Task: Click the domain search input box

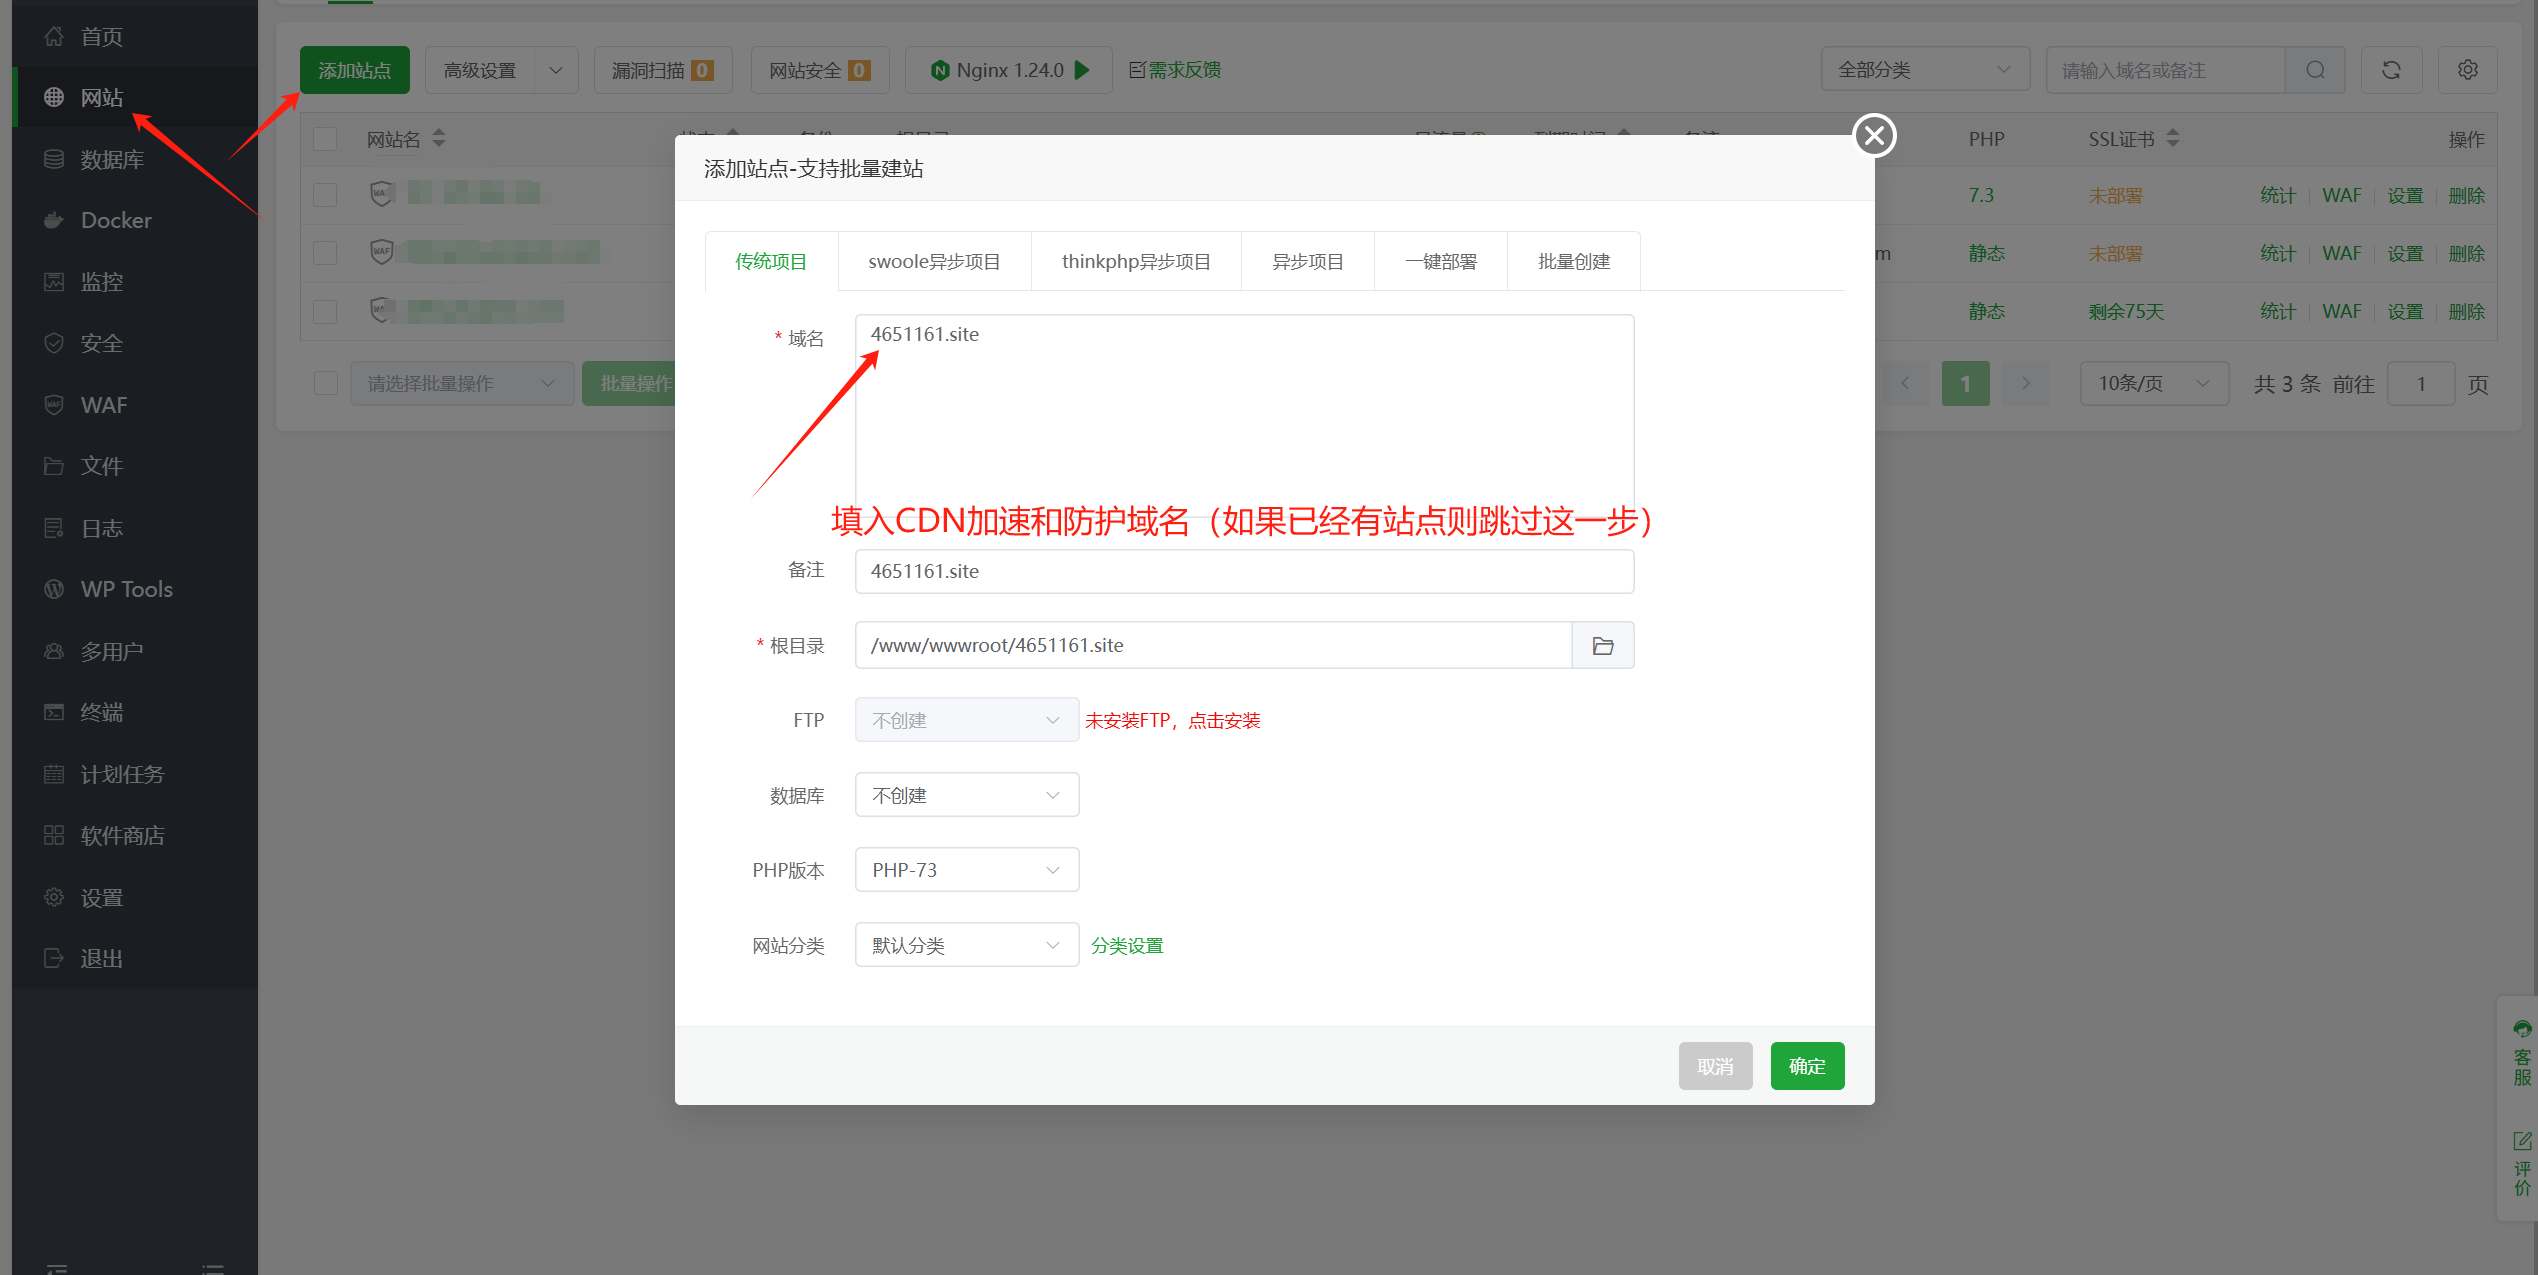Action: point(2165,70)
